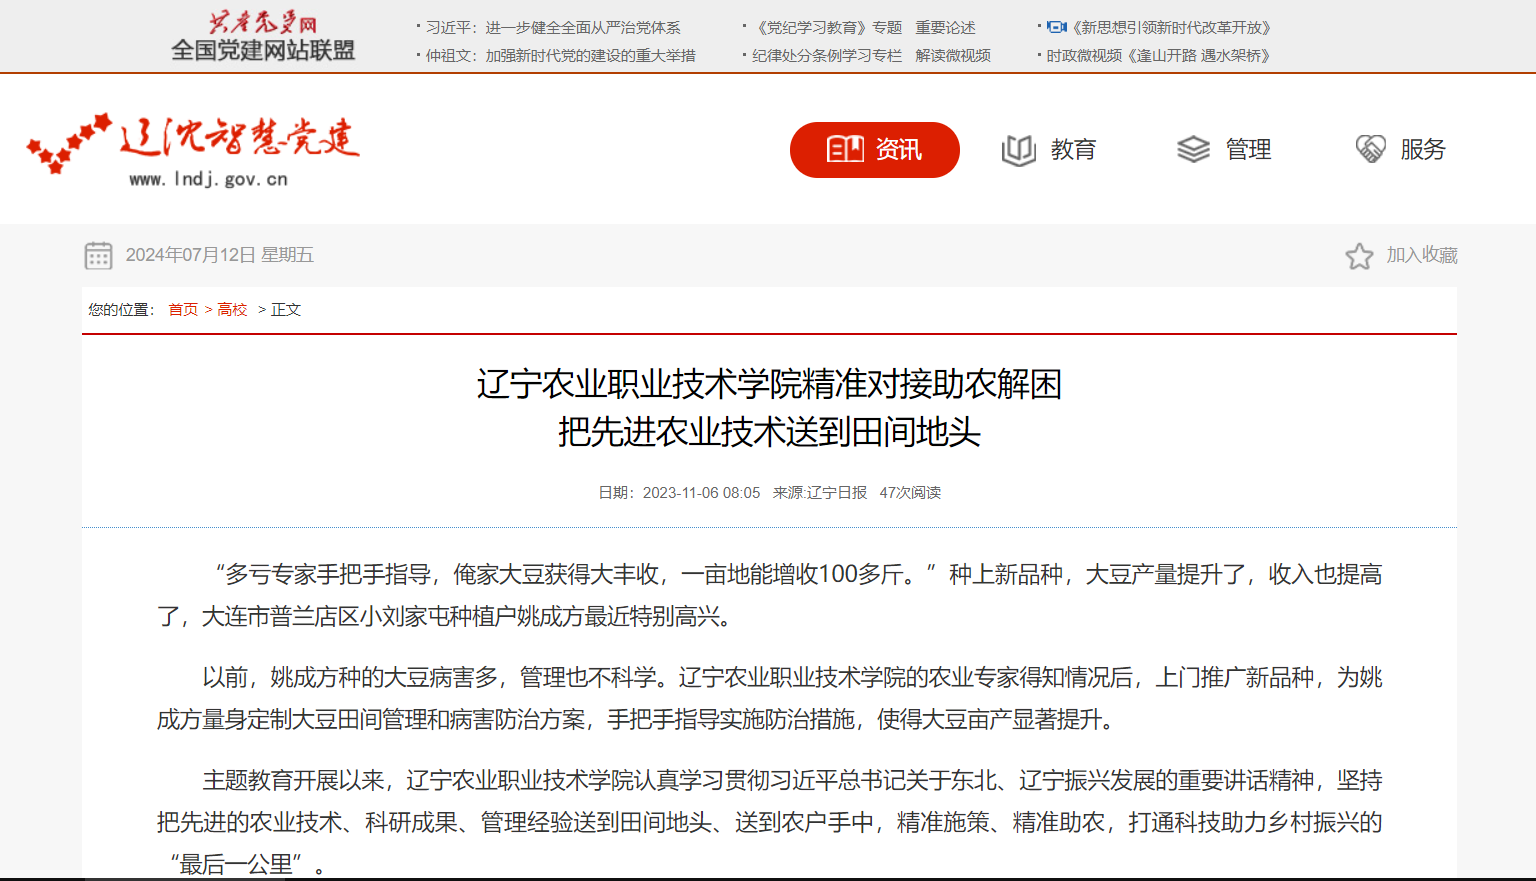The image size is (1536, 881).
Task: Click the subtitle 把先进农业技术送到田间地头
Action: [769, 432]
